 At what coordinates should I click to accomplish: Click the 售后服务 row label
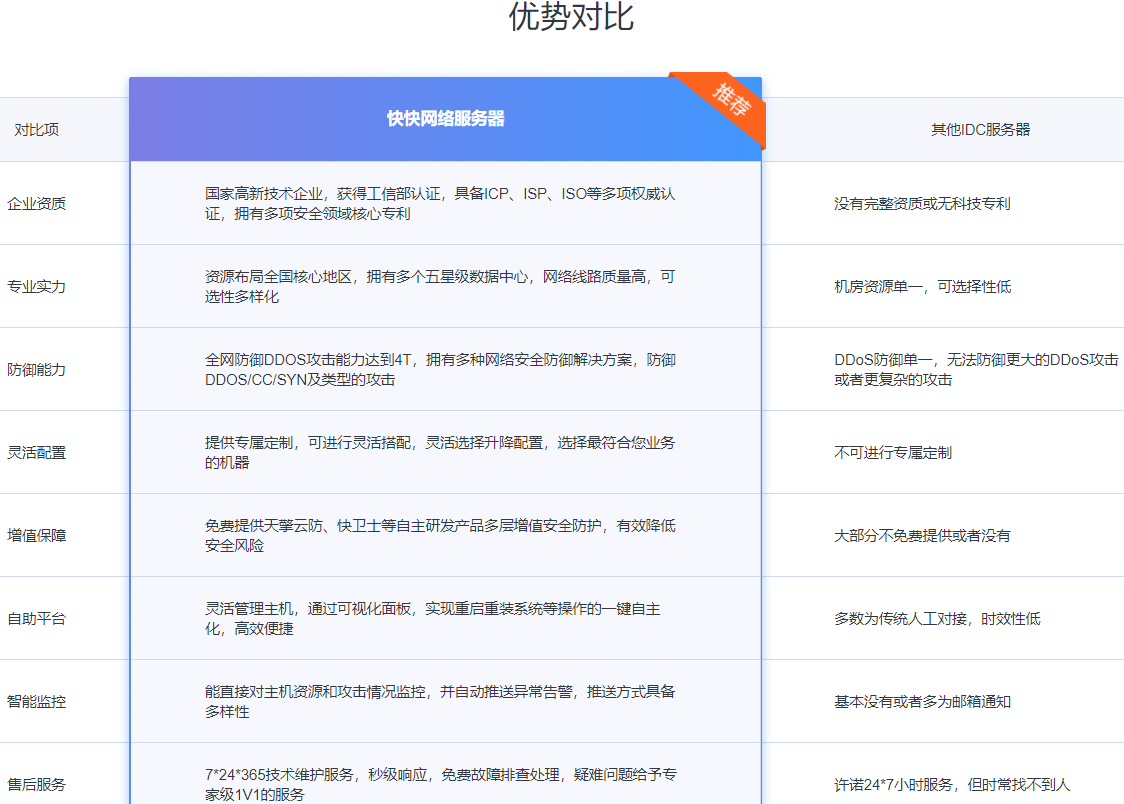(37, 785)
